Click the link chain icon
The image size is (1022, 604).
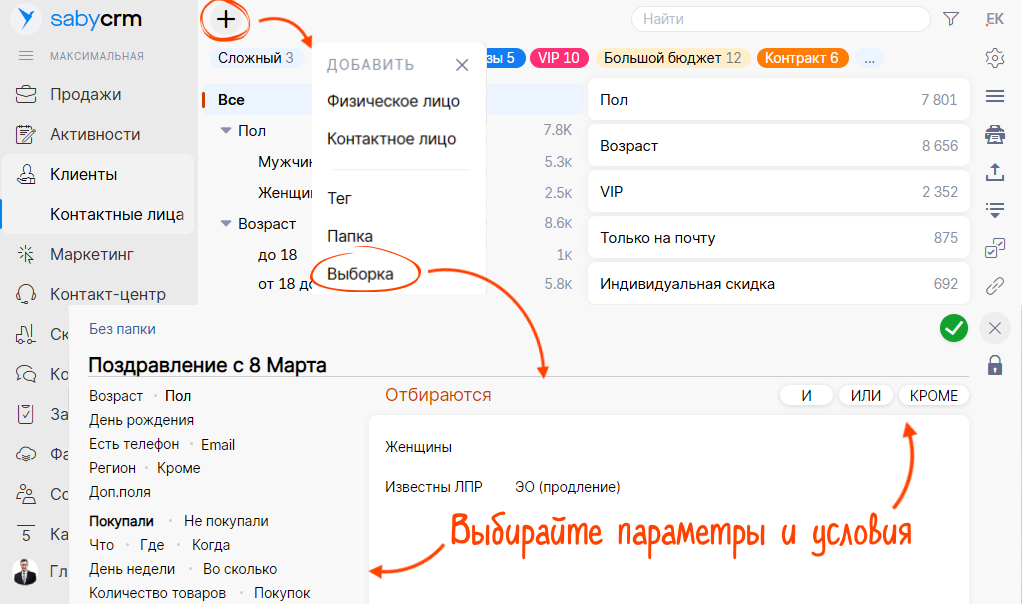(x=994, y=287)
